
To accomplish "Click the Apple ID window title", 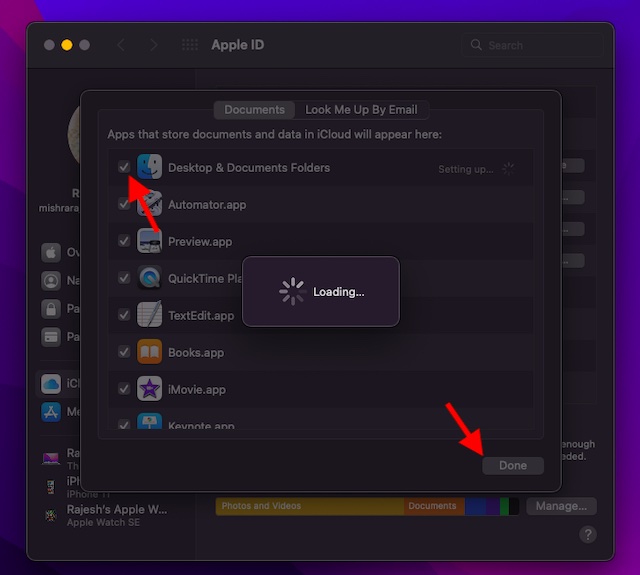I will pos(238,45).
